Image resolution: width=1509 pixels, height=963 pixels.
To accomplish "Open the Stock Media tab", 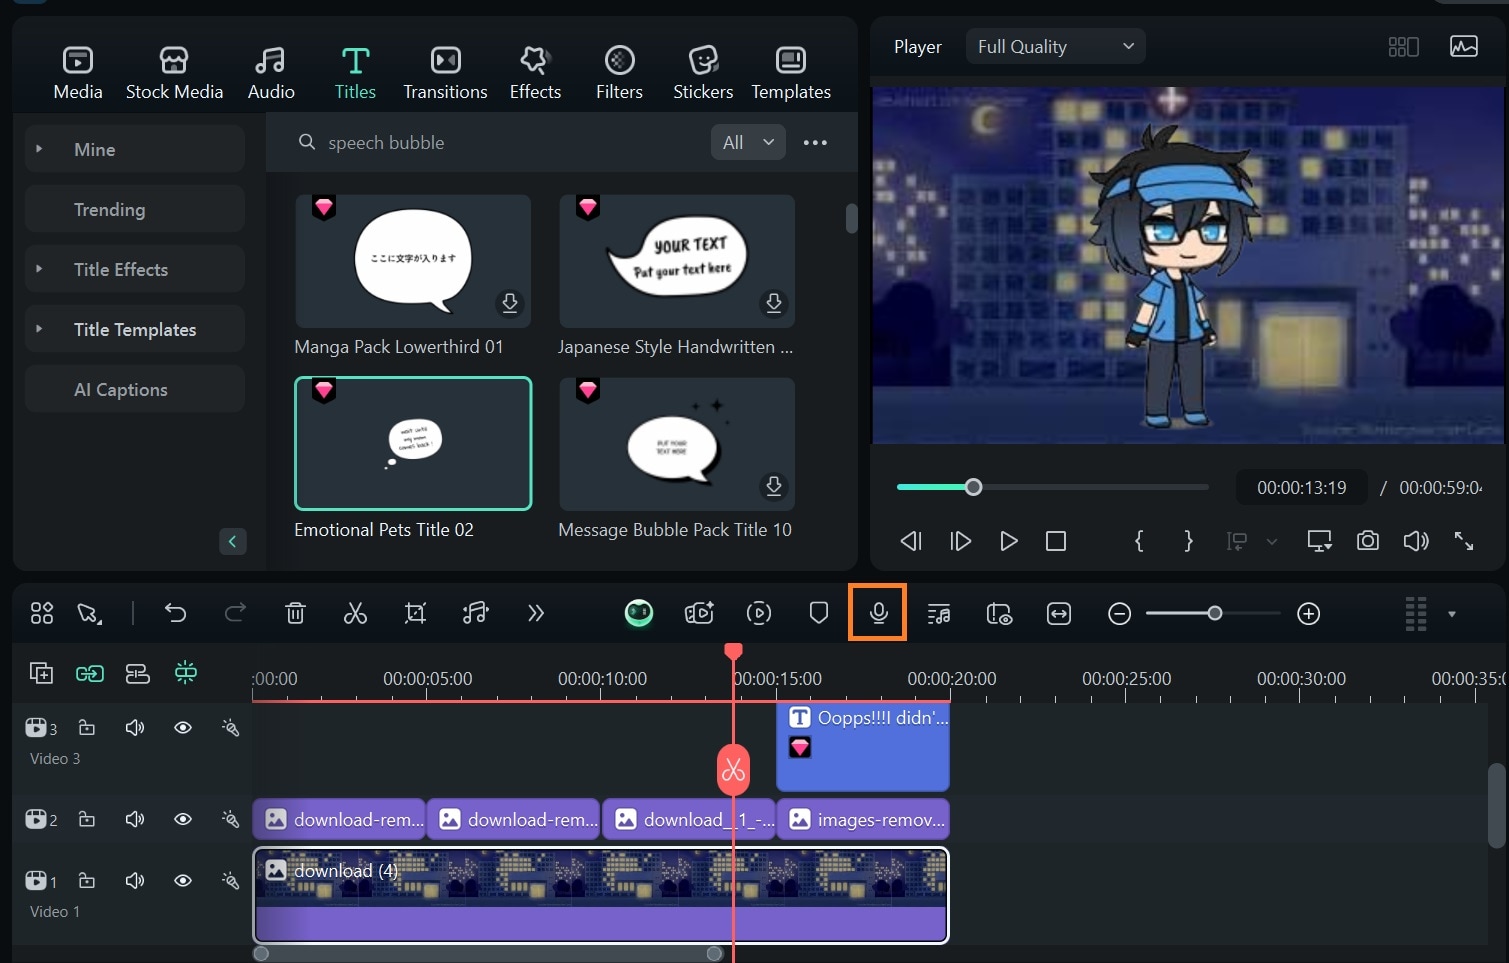I will coord(174,73).
